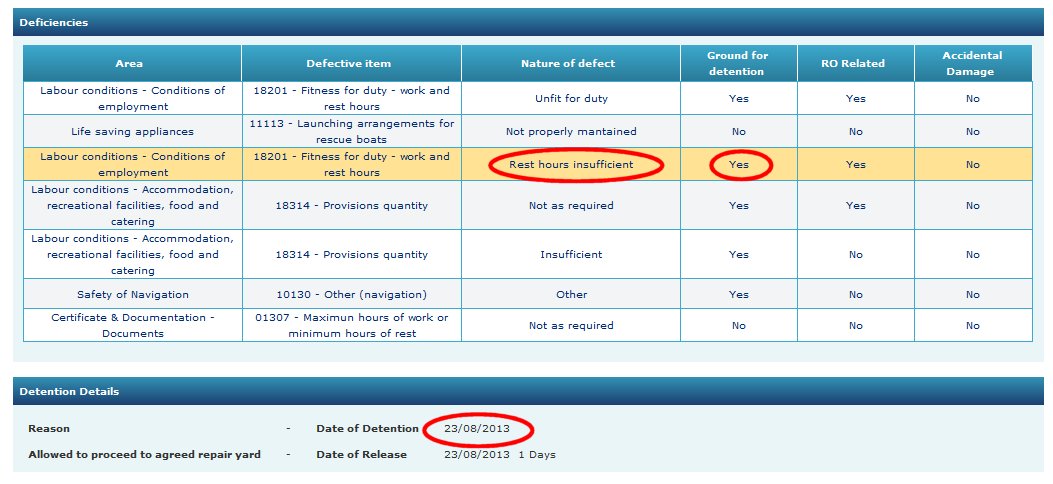Click Ground for detention 'No' in Life saving appliances row
The height and width of the screenshot is (484, 1053).
pos(739,132)
